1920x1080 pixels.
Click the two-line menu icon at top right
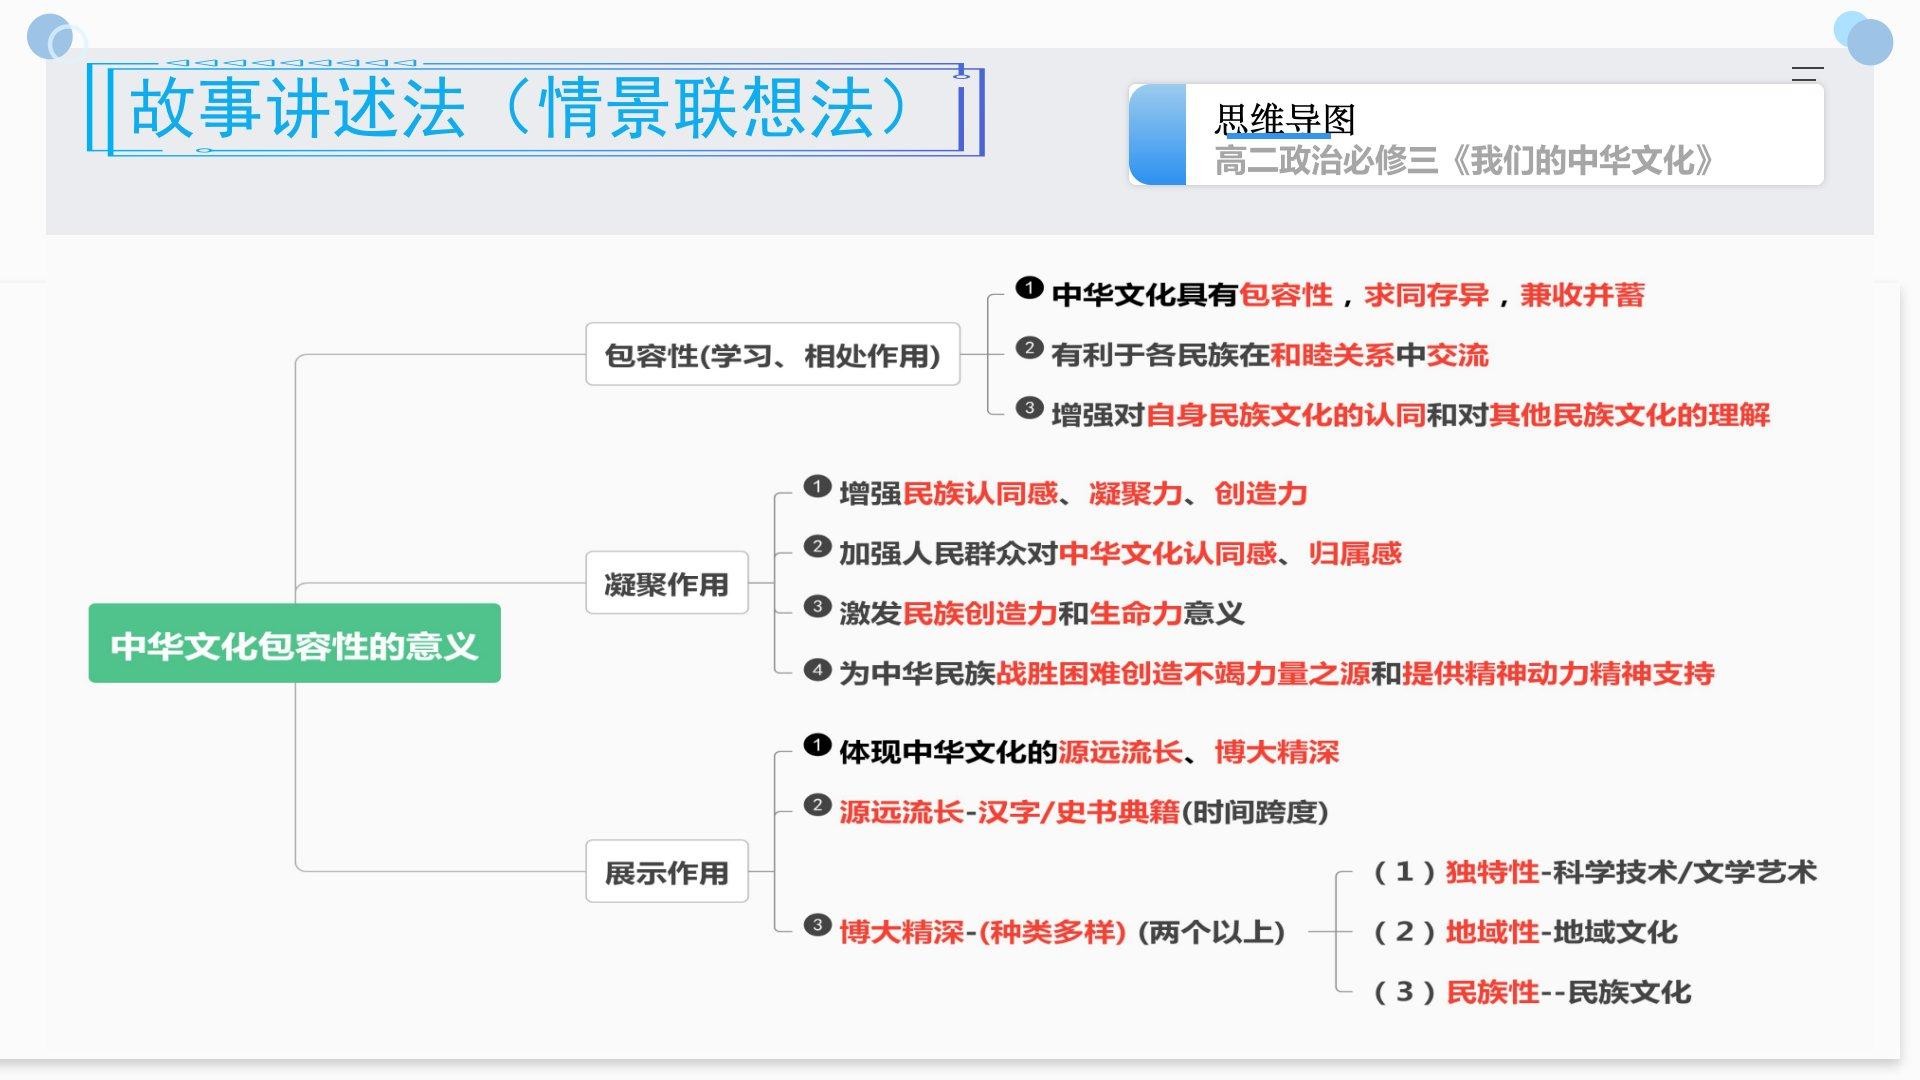[x=1807, y=74]
